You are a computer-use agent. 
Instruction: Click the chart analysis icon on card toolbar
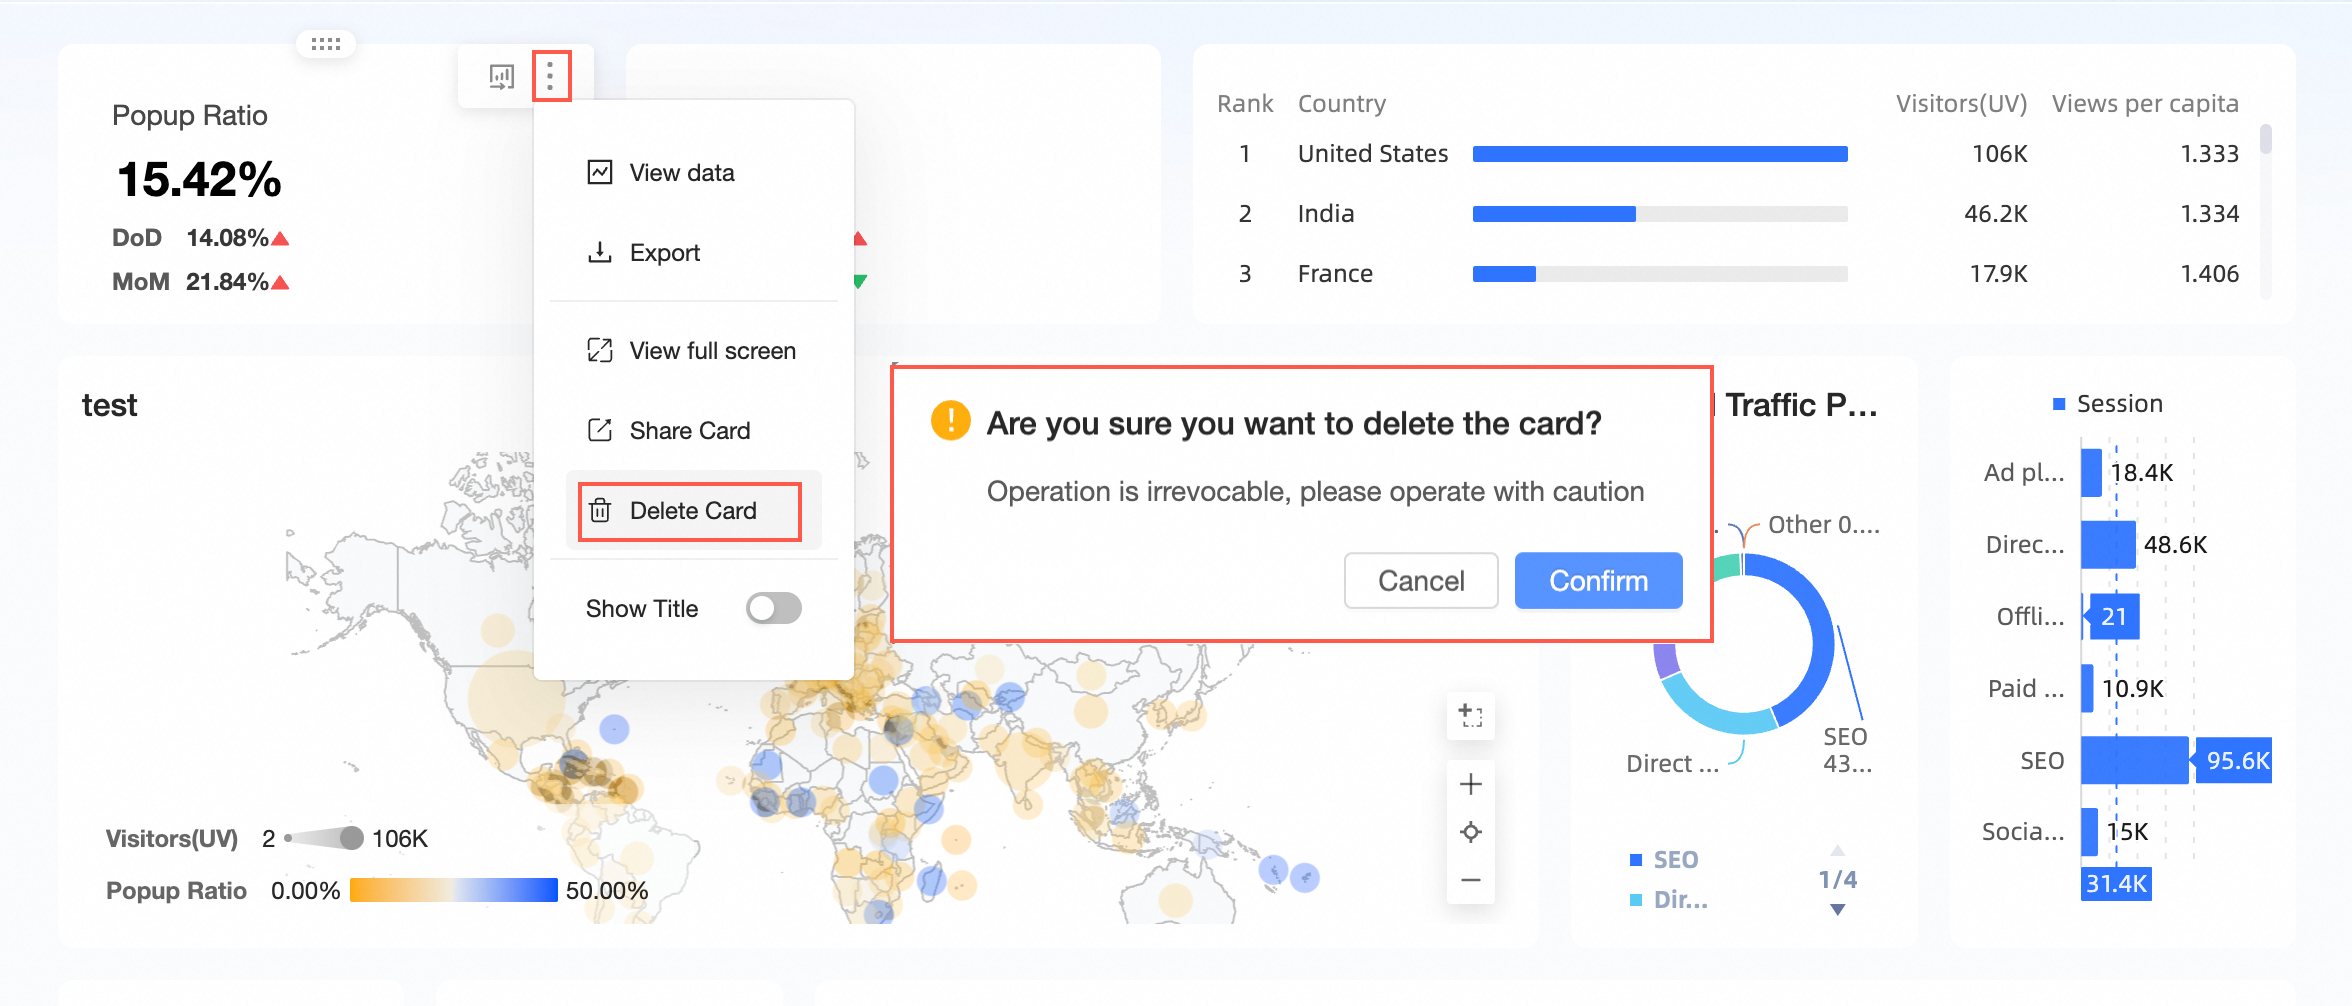(x=501, y=76)
